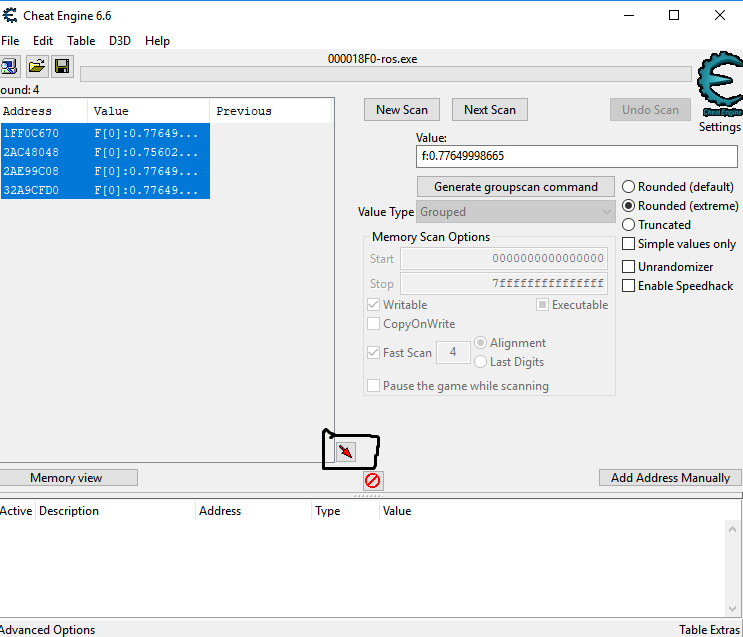This screenshot has height=637, width=743.
Task: Toggle the CopyOnWrite checkbox
Action: [373, 324]
